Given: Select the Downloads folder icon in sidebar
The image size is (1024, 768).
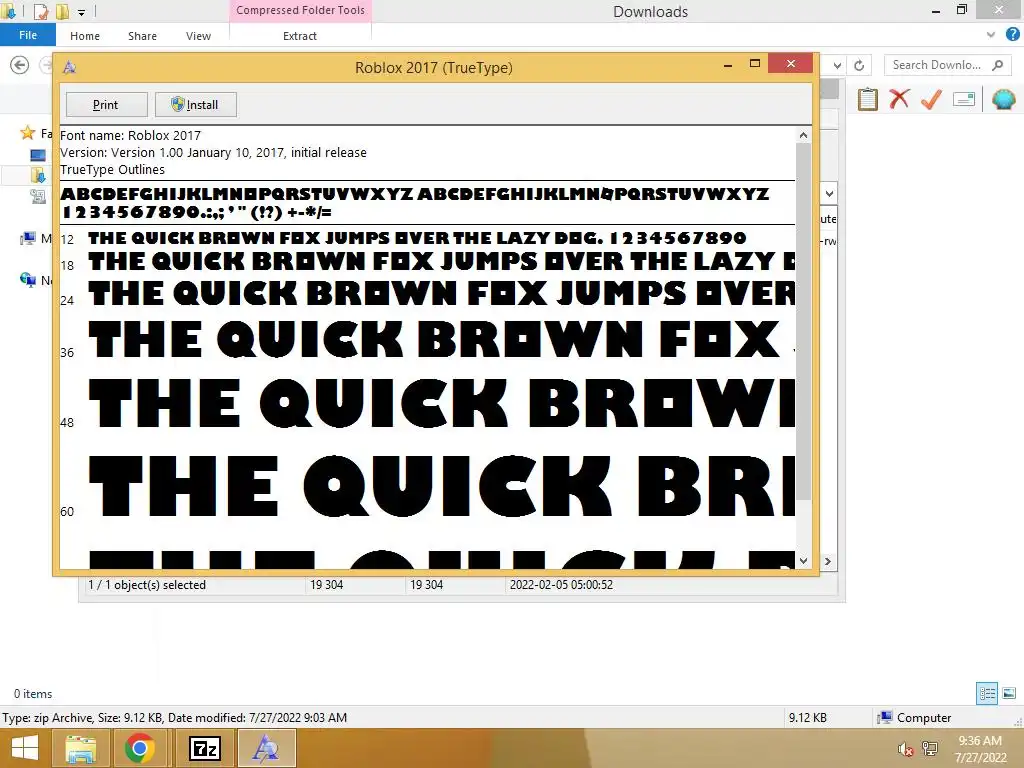Looking at the screenshot, I should tap(38, 175).
